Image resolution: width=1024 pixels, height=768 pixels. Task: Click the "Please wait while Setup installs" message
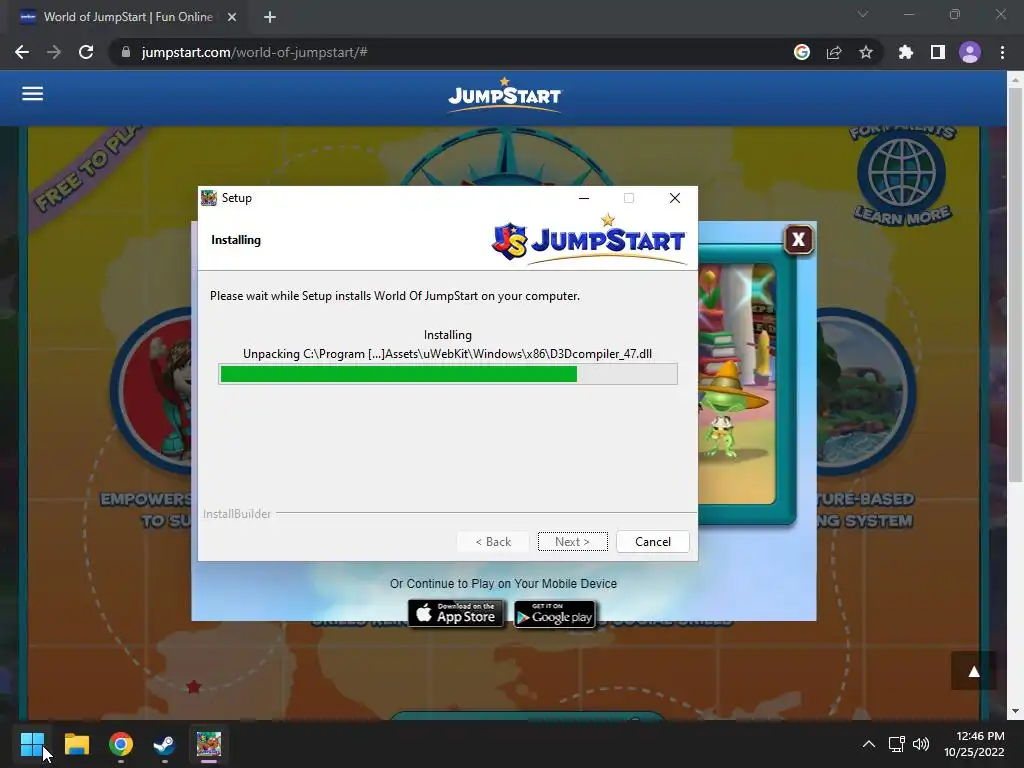(394, 296)
